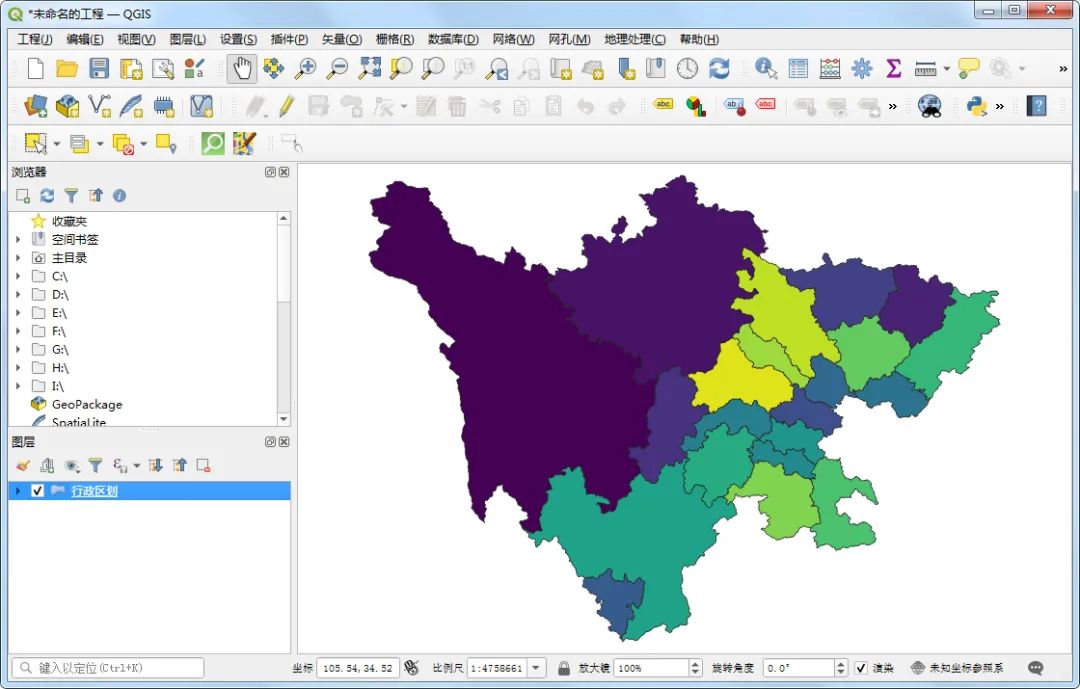The image size is (1080, 689).
Task: Select the Pan Map hand tool
Action: tap(242, 68)
